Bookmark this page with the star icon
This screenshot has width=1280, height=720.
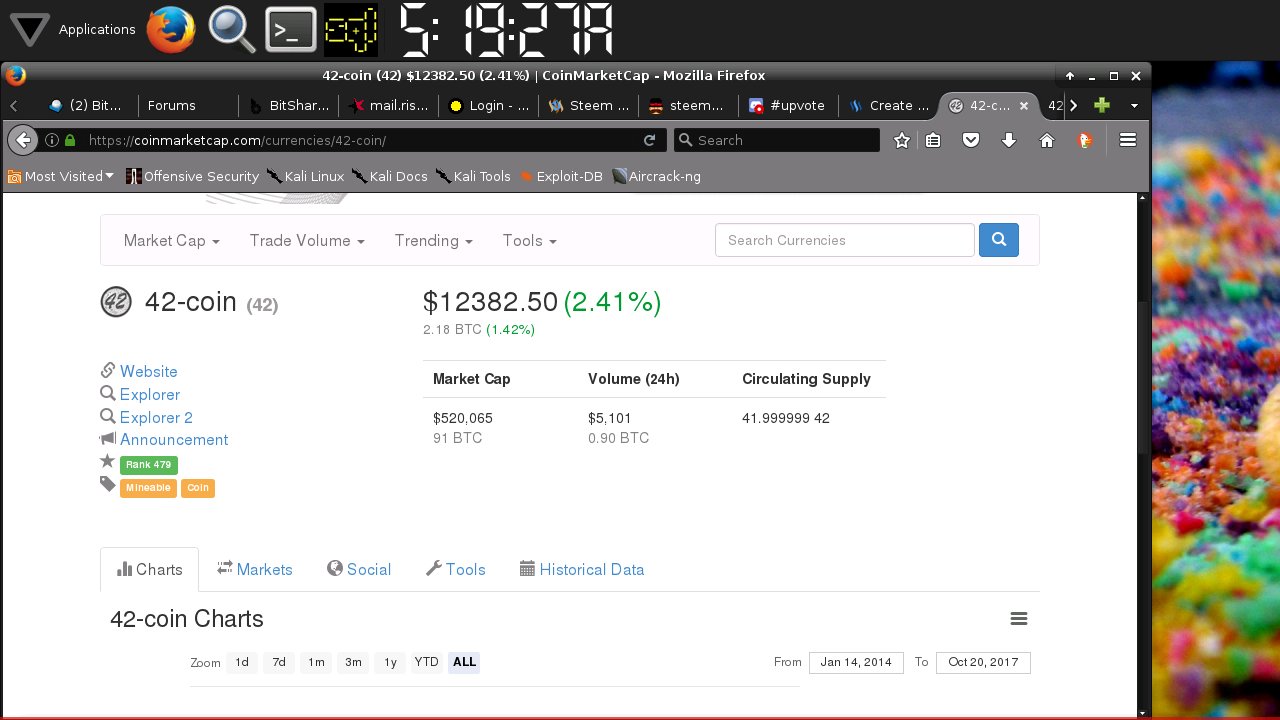click(x=901, y=140)
